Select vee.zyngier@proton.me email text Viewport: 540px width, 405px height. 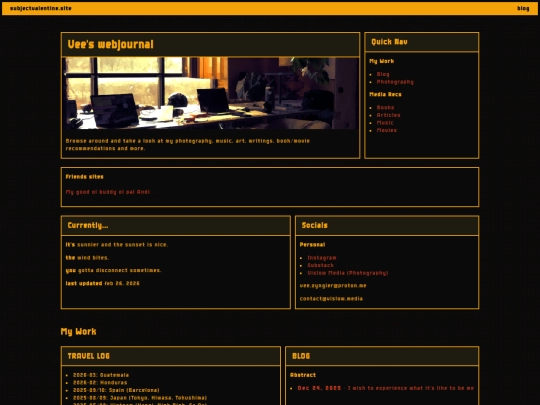coord(333,285)
